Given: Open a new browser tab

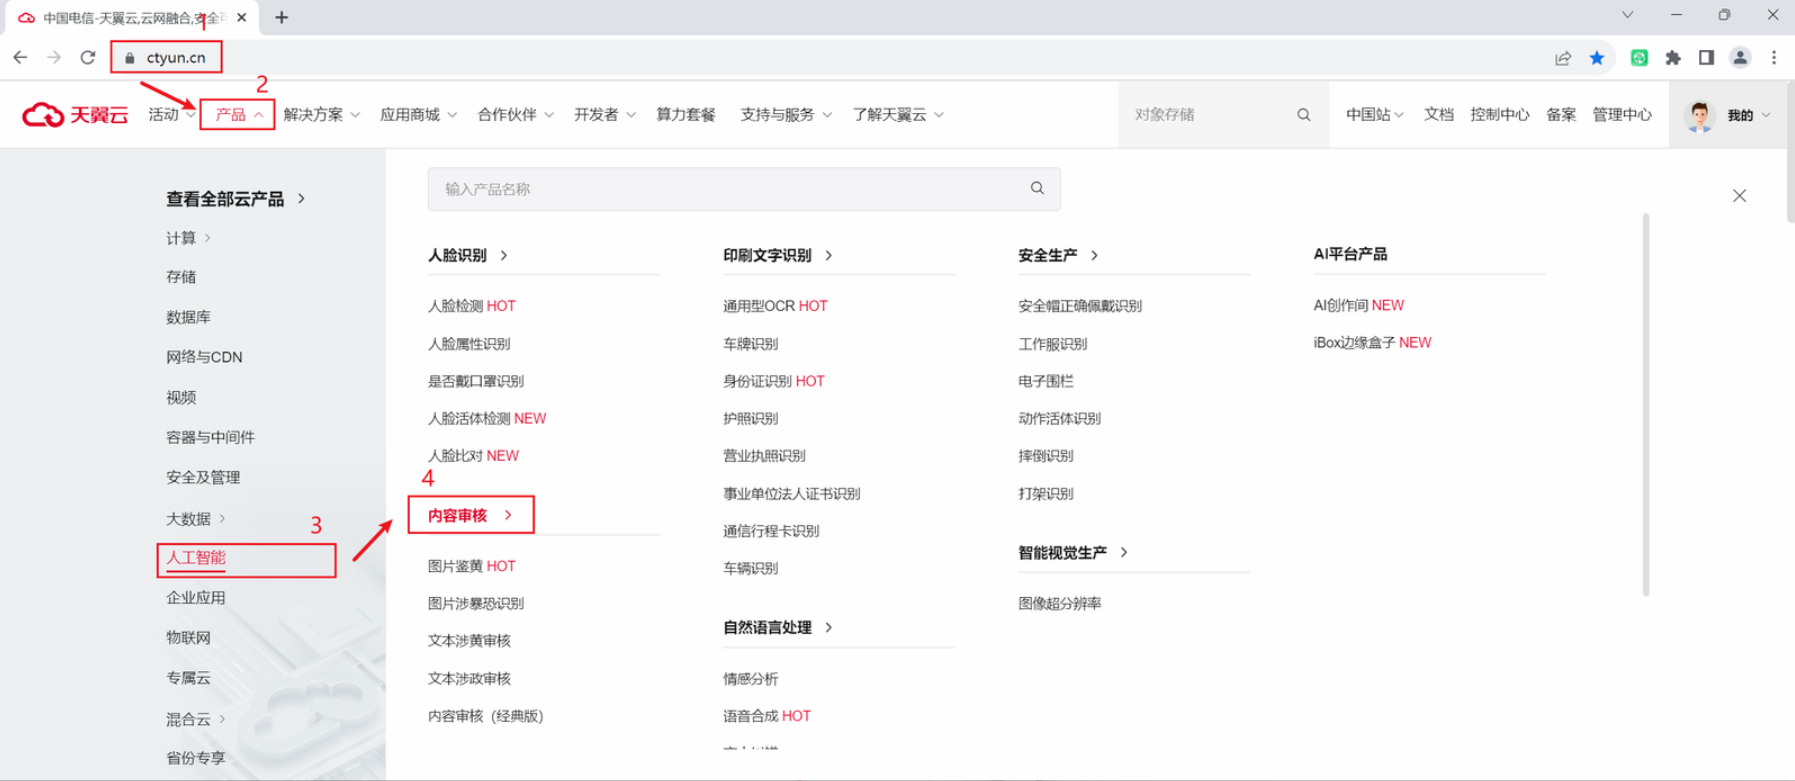Looking at the screenshot, I should tap(282, 17).
